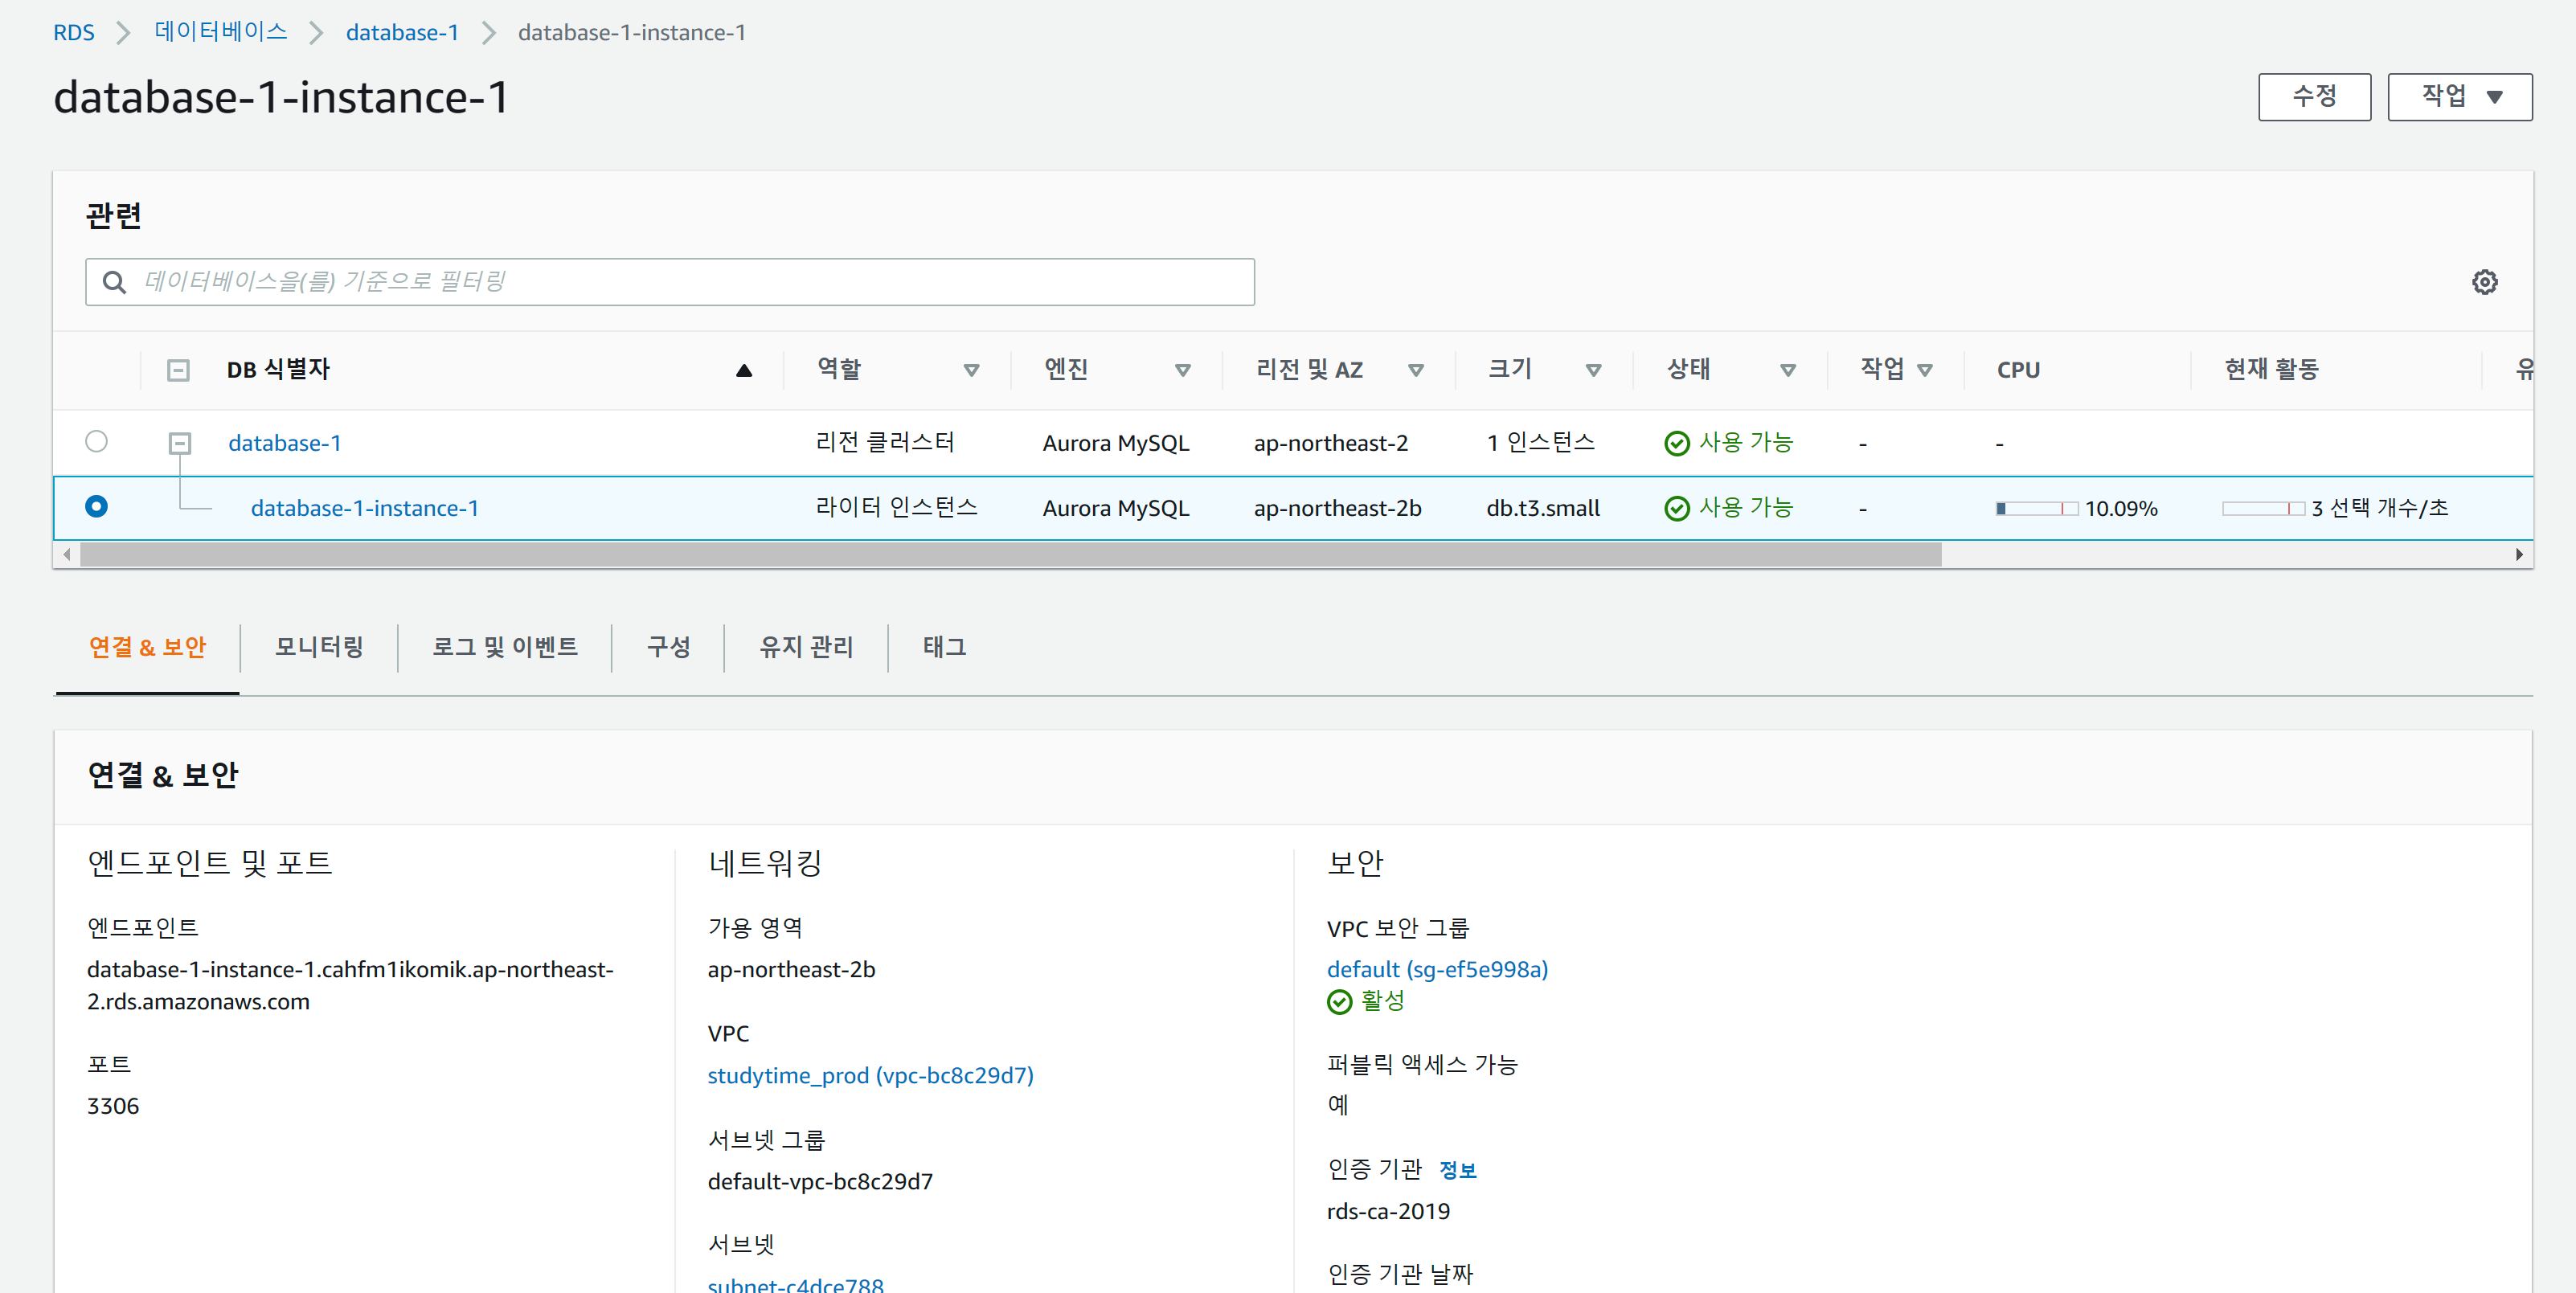Click the 수정 button

click(2313, 97)
